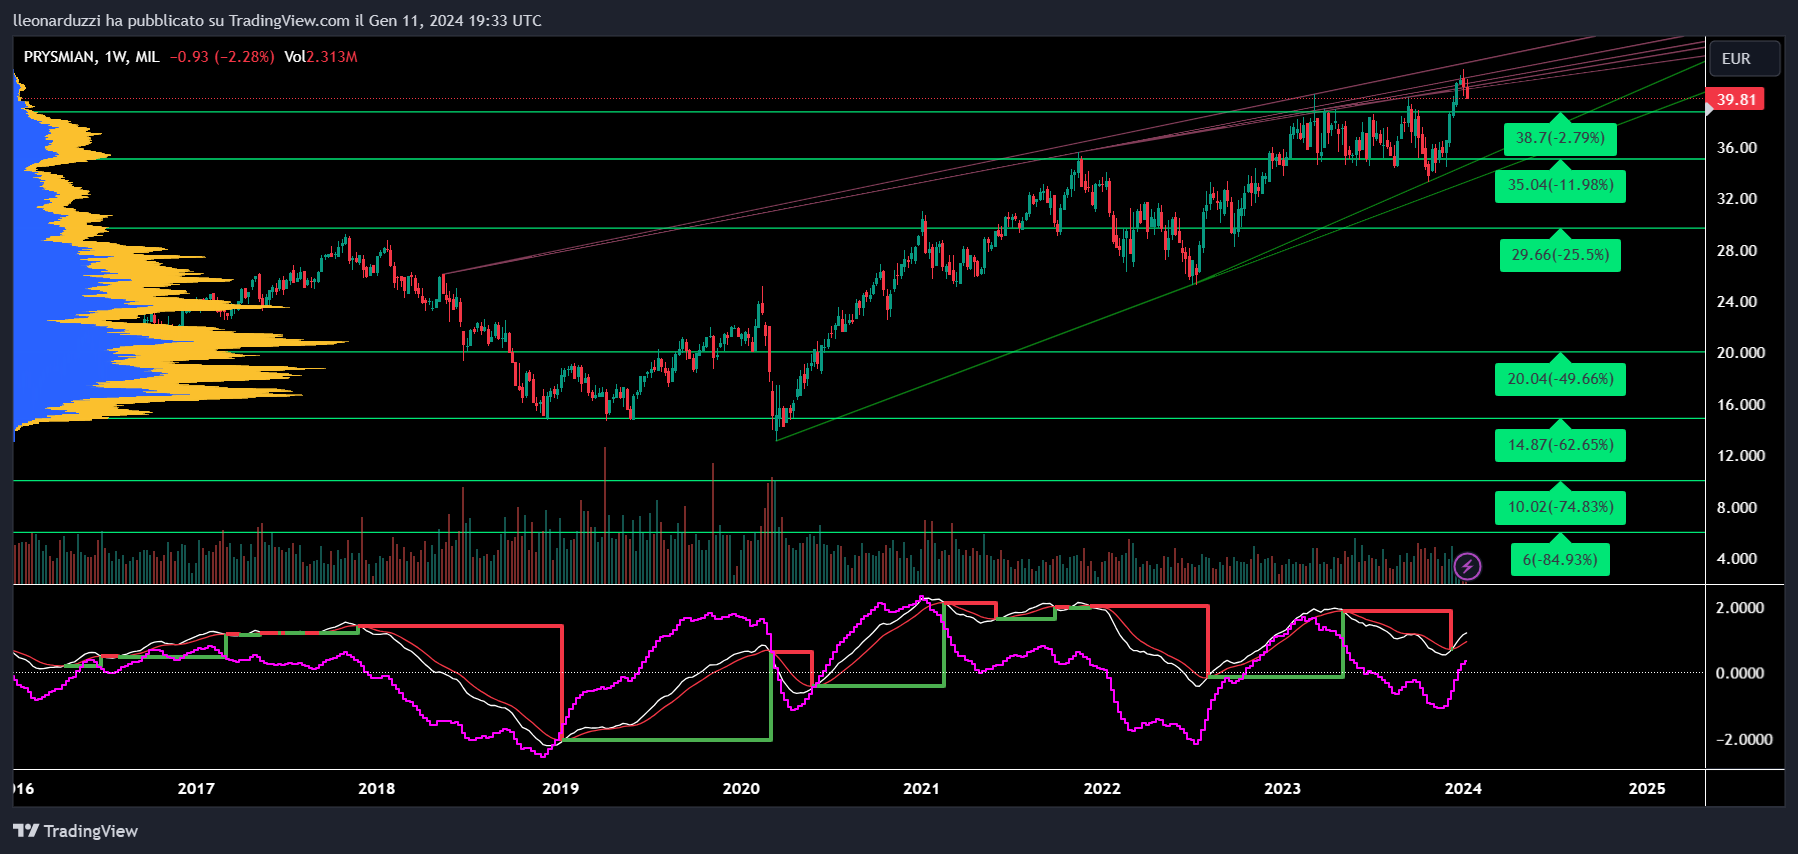Click the 2025 label on time axis
The height and width of the screenshot is (854, 1798).
click(x=1647, y=788)
